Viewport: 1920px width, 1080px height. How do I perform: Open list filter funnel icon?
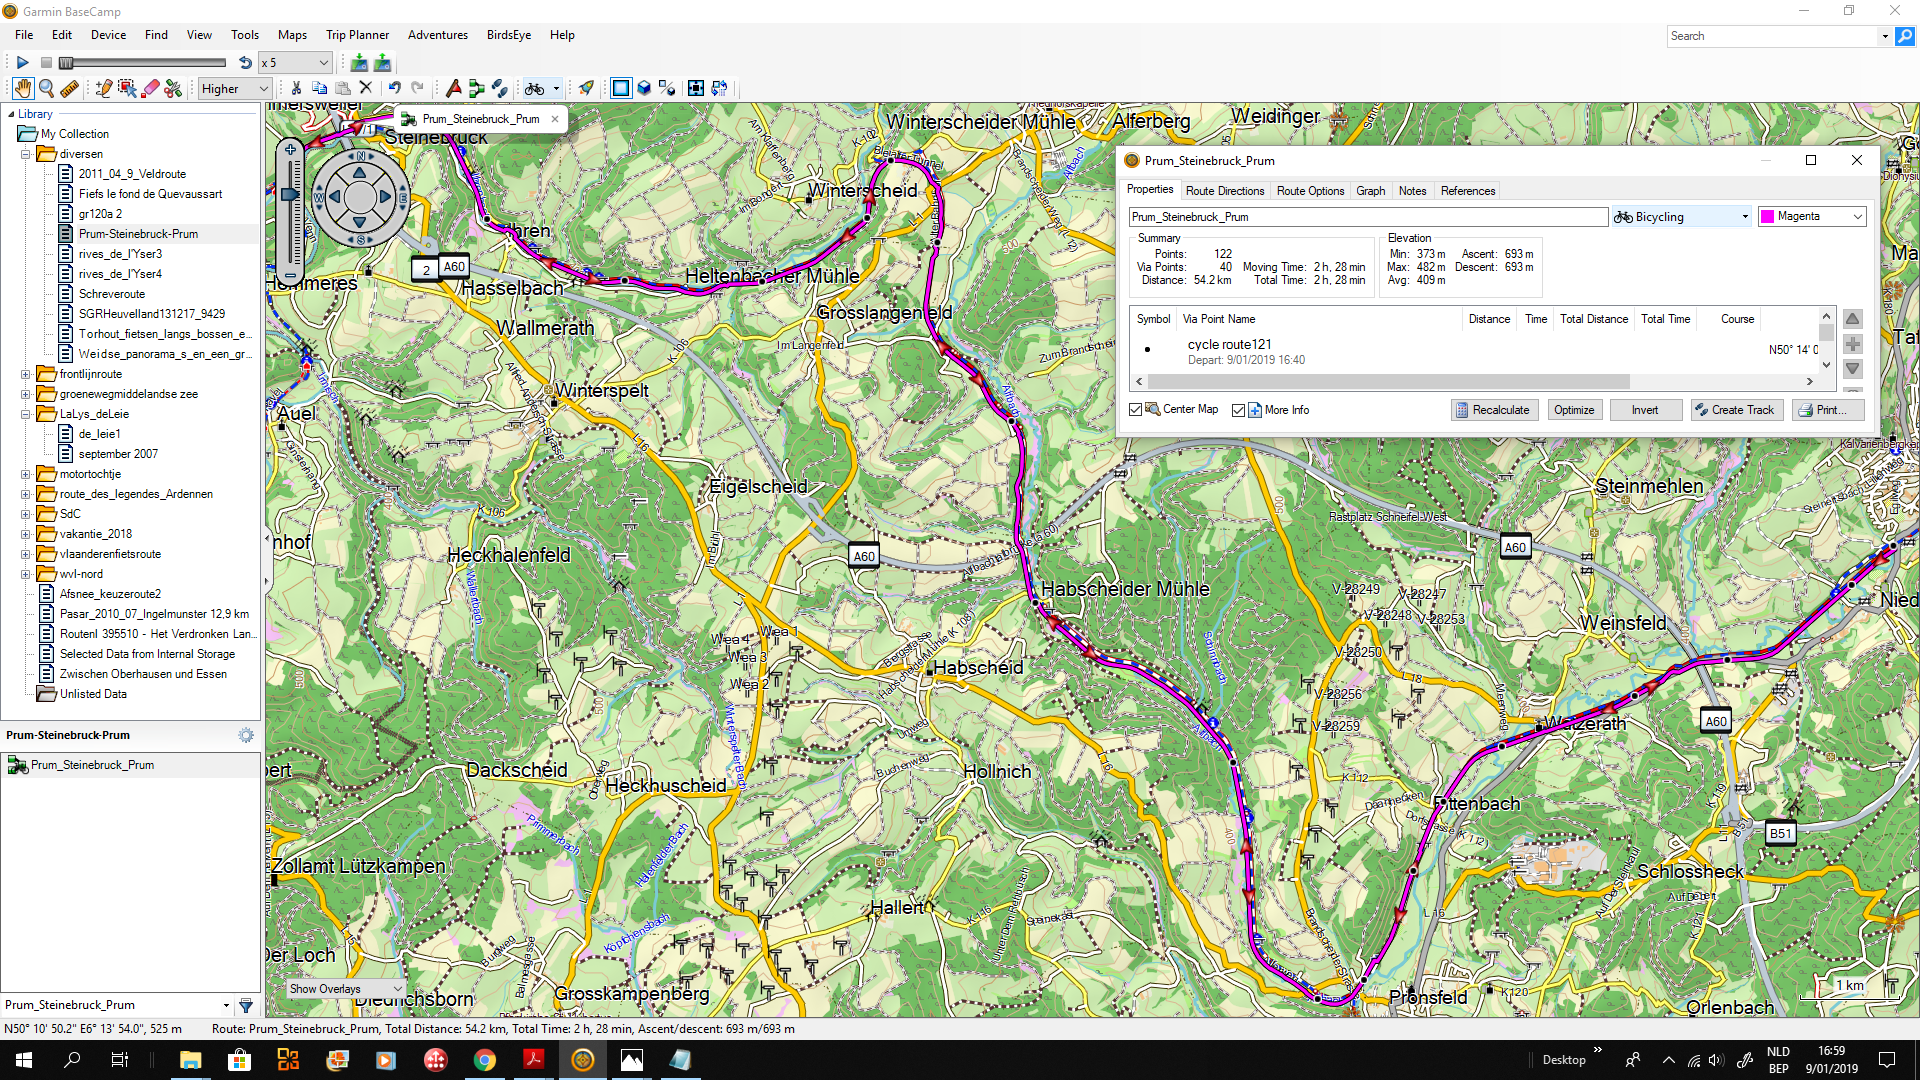point(246,1005)
